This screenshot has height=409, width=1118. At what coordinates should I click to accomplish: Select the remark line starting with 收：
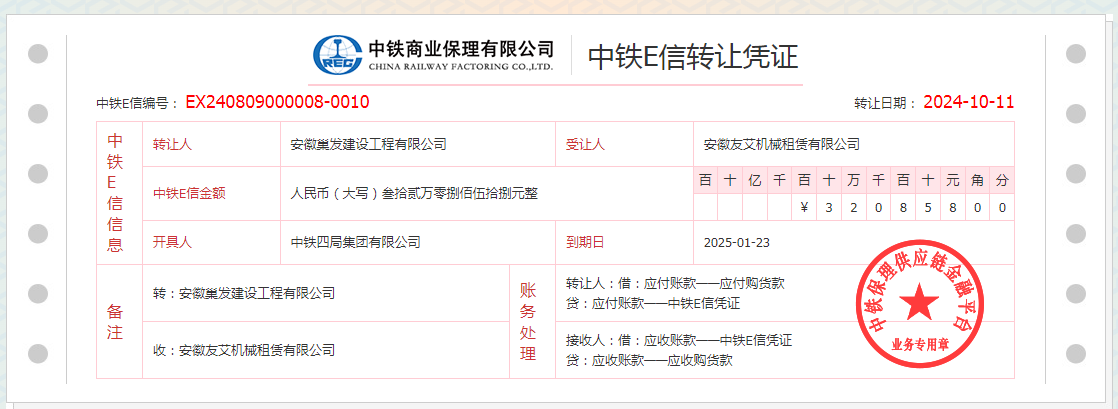(243, 350)
